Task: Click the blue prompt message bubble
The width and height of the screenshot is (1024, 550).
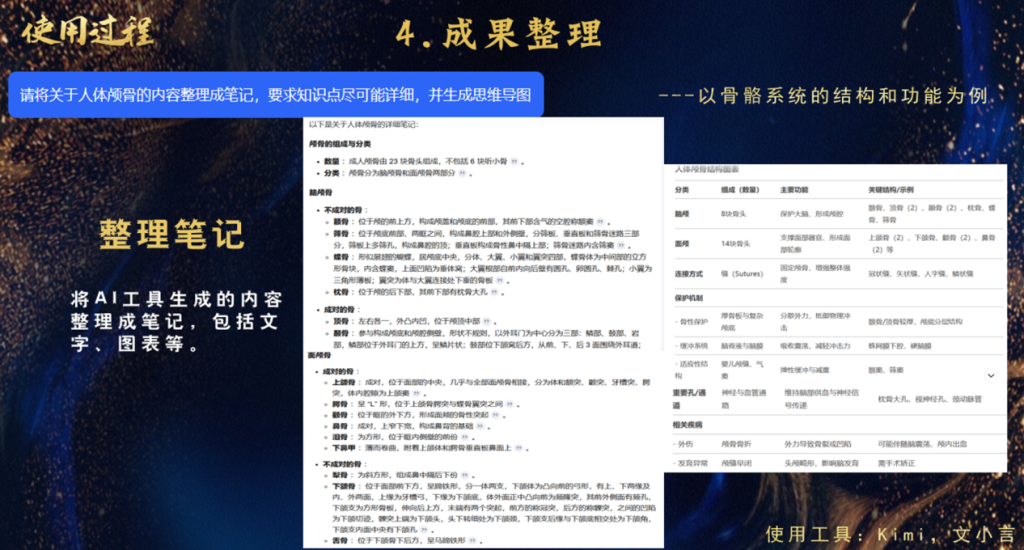Action: [275, 95]
